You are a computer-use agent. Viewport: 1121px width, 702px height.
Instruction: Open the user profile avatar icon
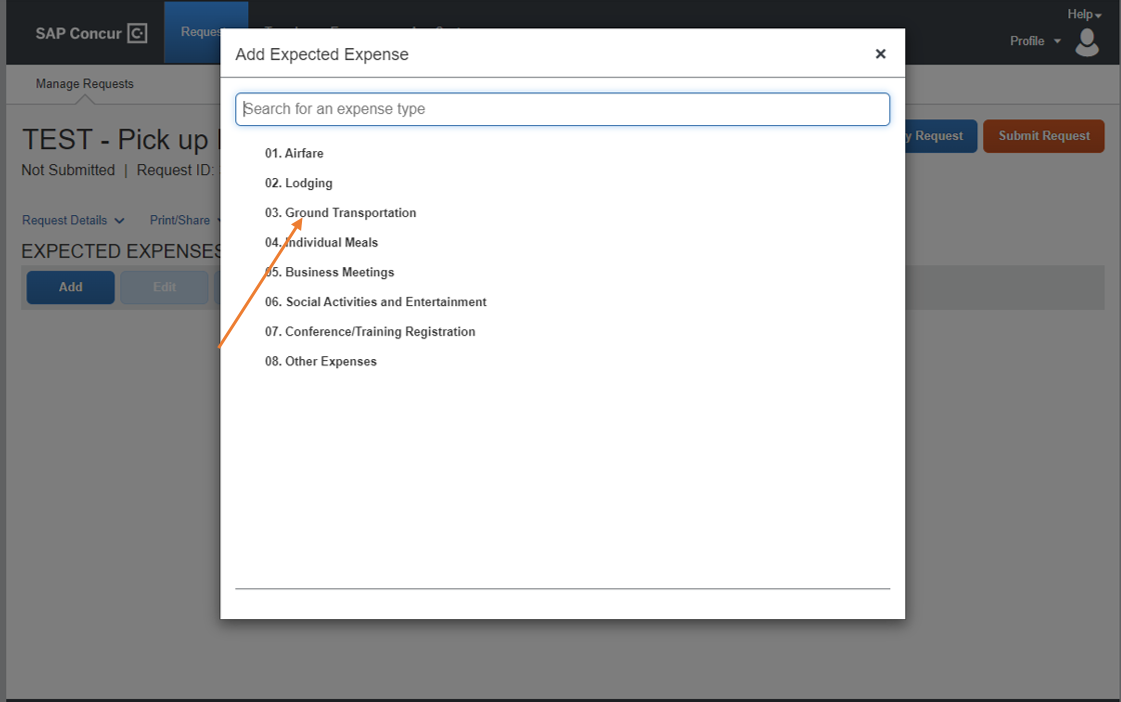pos(1087,42)
